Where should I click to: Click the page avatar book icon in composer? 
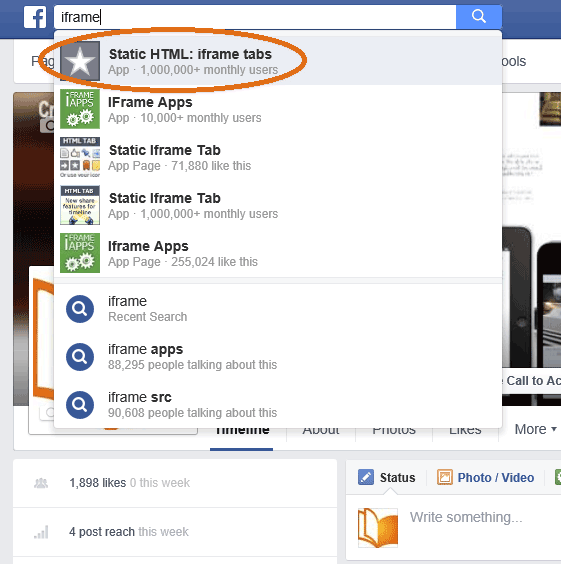click(x=378, y=528)
